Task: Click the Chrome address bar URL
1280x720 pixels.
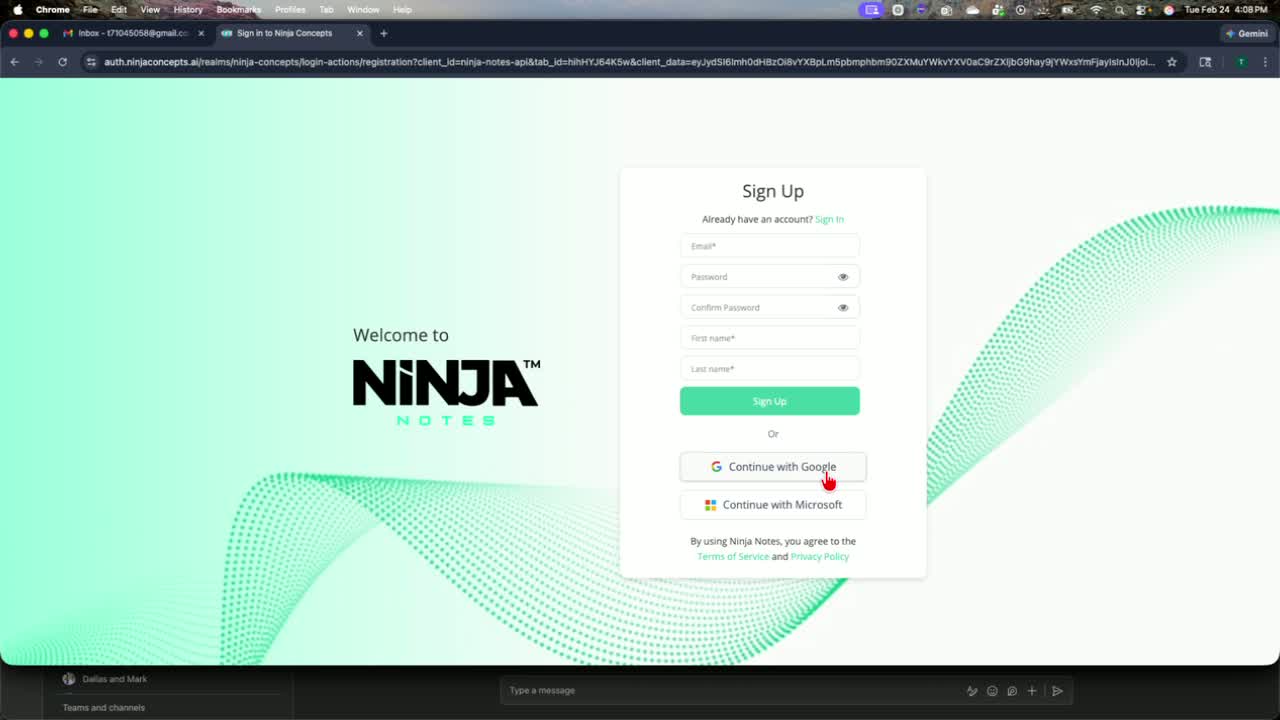Action: (x=630, y=62)
